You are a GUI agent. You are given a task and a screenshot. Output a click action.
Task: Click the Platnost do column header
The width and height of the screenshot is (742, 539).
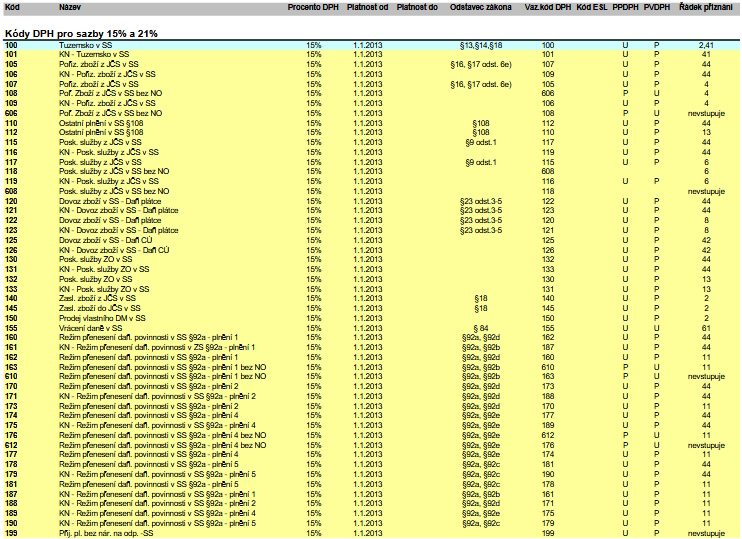417,7
